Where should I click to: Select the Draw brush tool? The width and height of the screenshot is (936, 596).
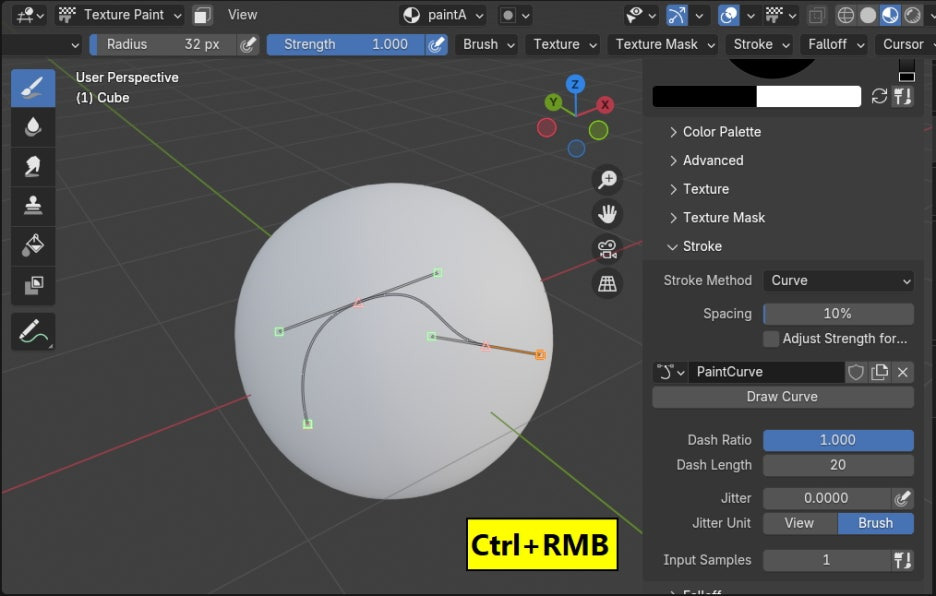tap(33, 88)
